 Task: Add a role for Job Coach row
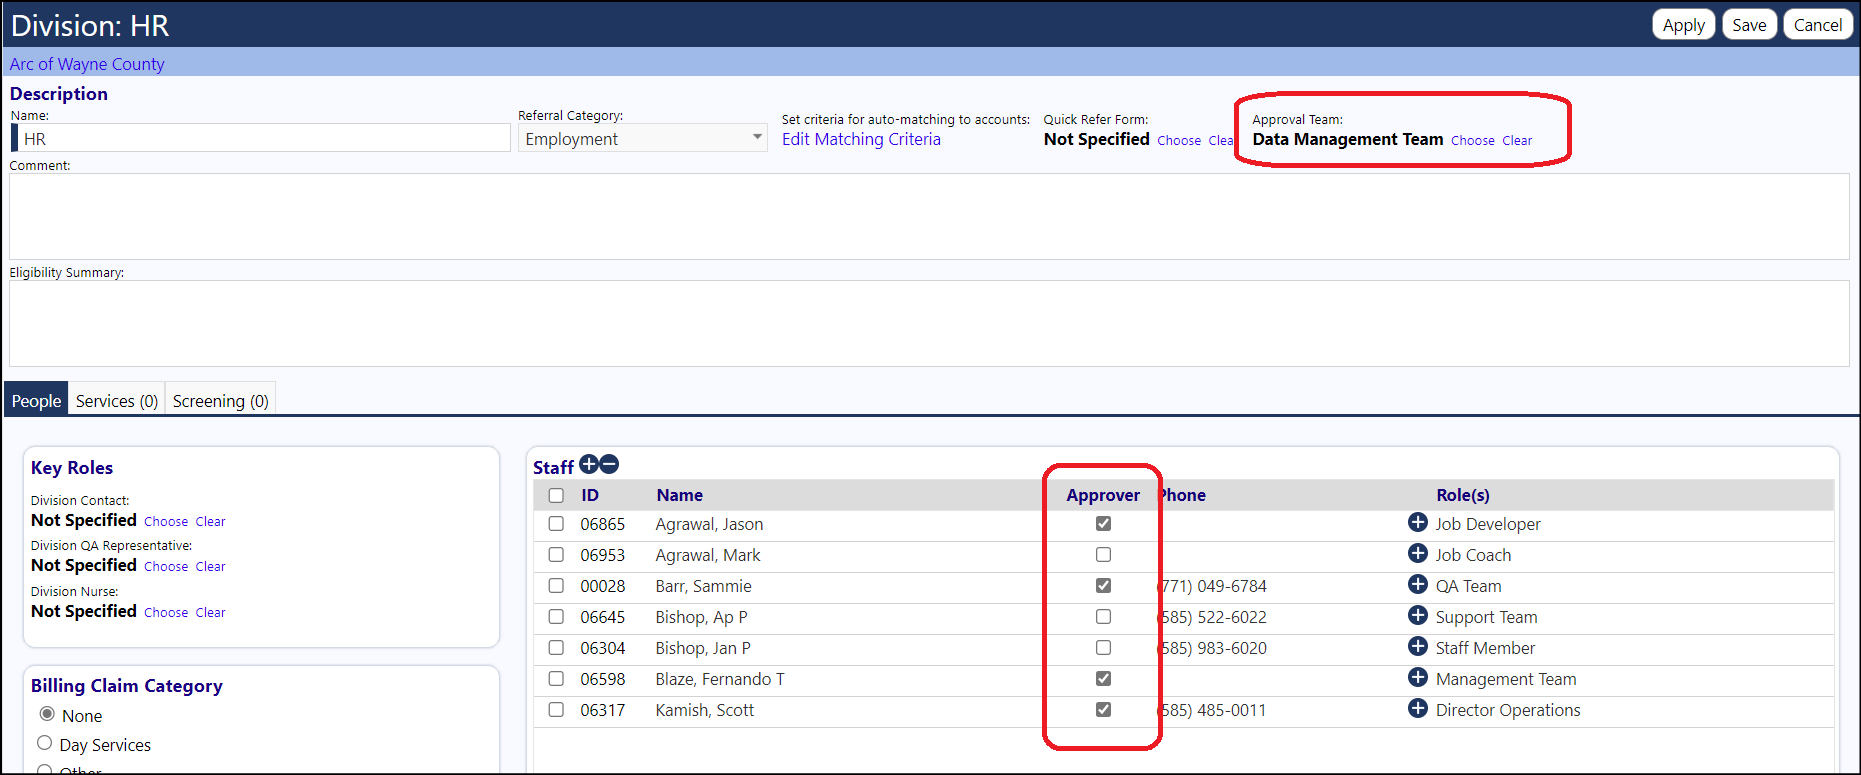pyautogui.click(x=1417, y=553)
